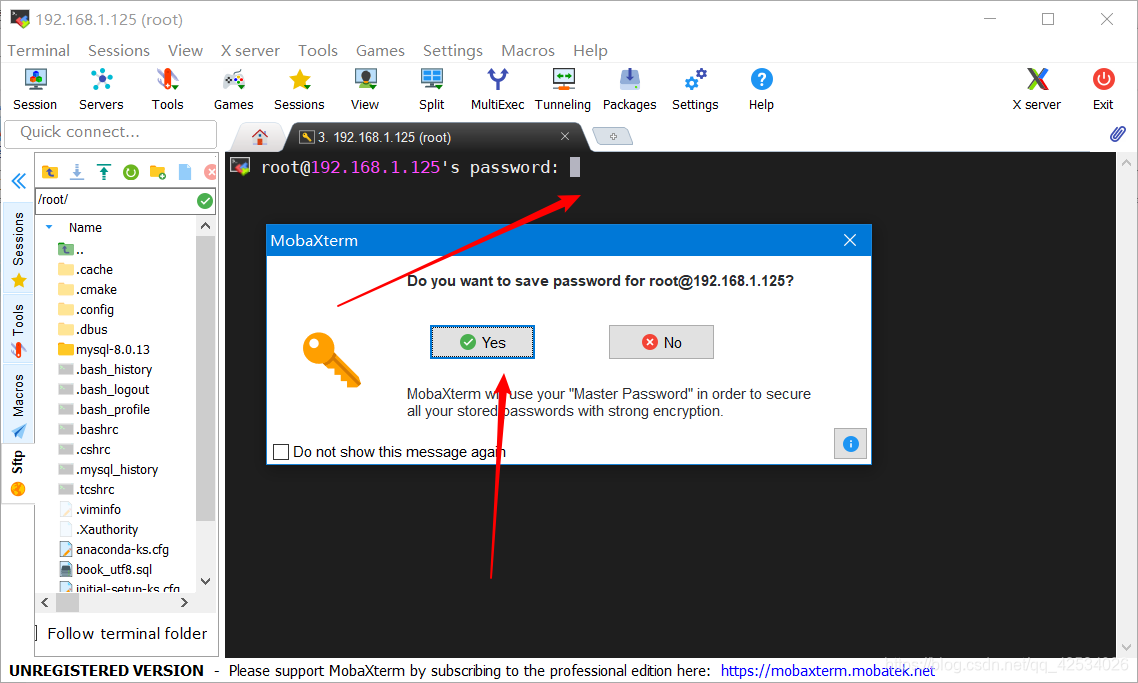Screen dimensions: 1138x683
Task: Select the .bash_history file
Action: coord(114,369)
